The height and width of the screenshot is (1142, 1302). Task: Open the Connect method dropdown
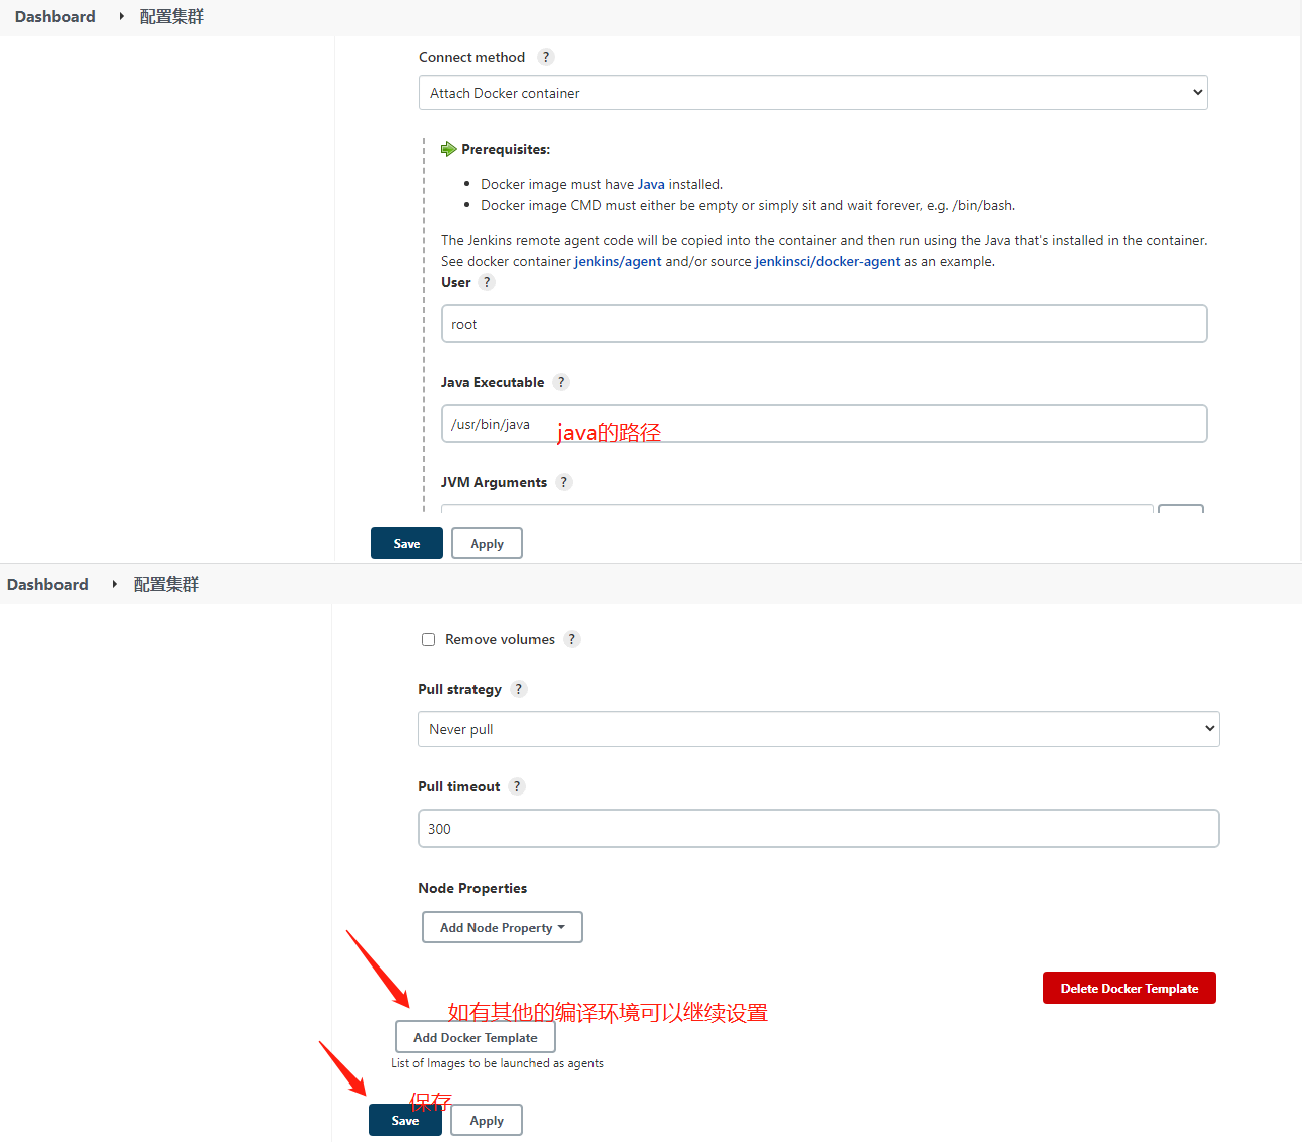tap(812, 93)
